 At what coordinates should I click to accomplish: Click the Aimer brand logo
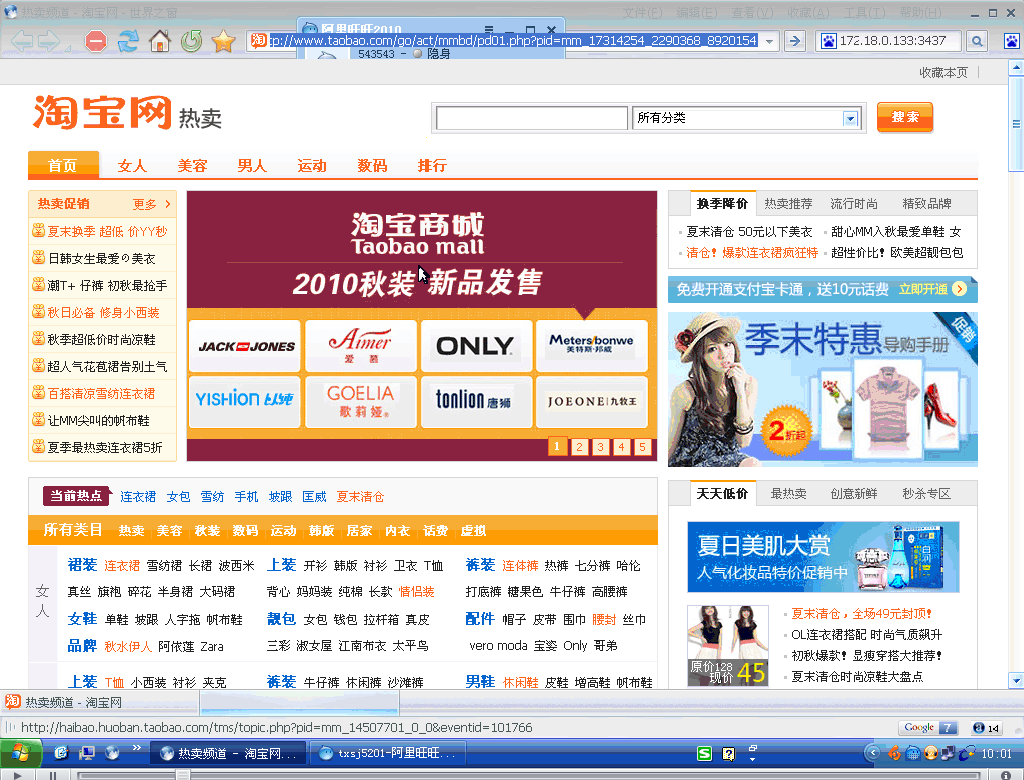coord(360,346)
